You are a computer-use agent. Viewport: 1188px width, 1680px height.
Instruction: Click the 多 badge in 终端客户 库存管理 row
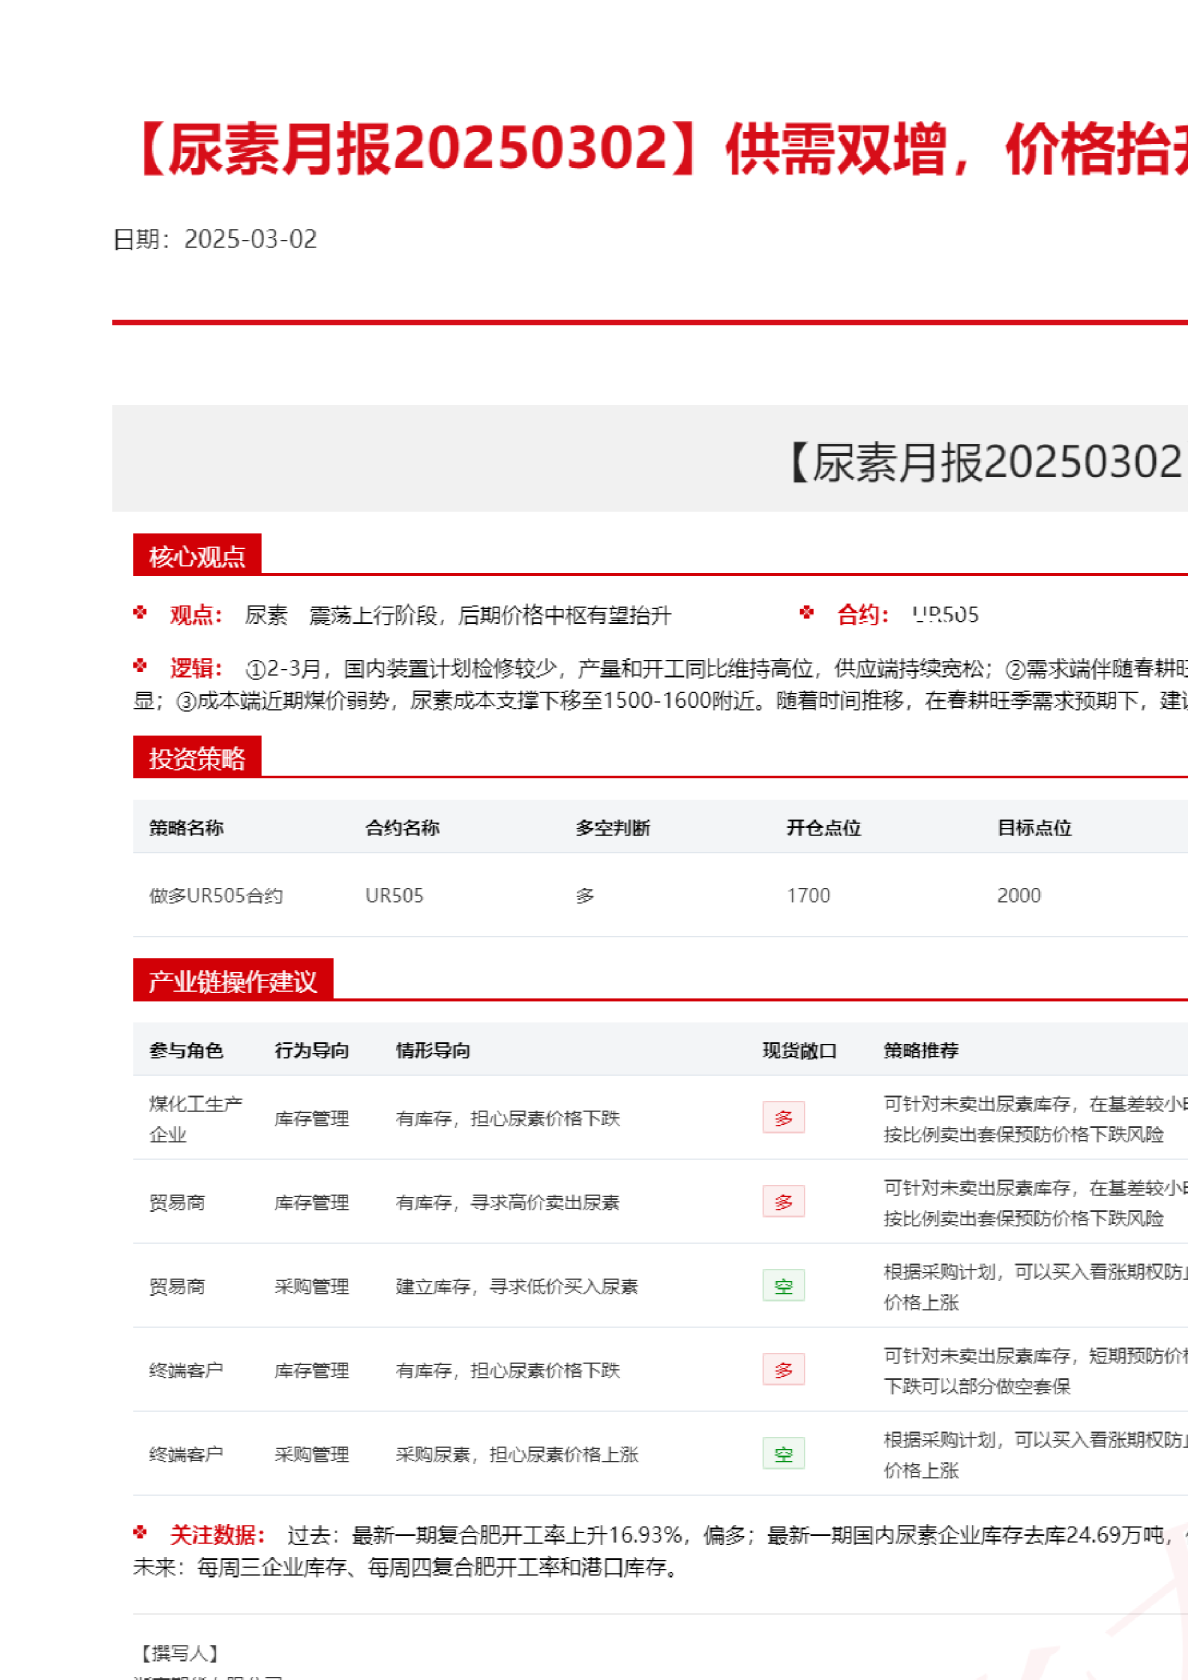coord(783,1370)
